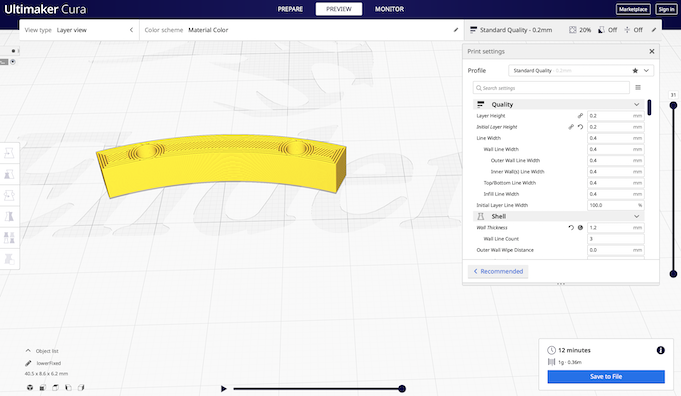The height and width of the screenshot is (396, 681).
Task: Select the Support Blocker tool
Action: pyautogui.click(x=9, y=259)
